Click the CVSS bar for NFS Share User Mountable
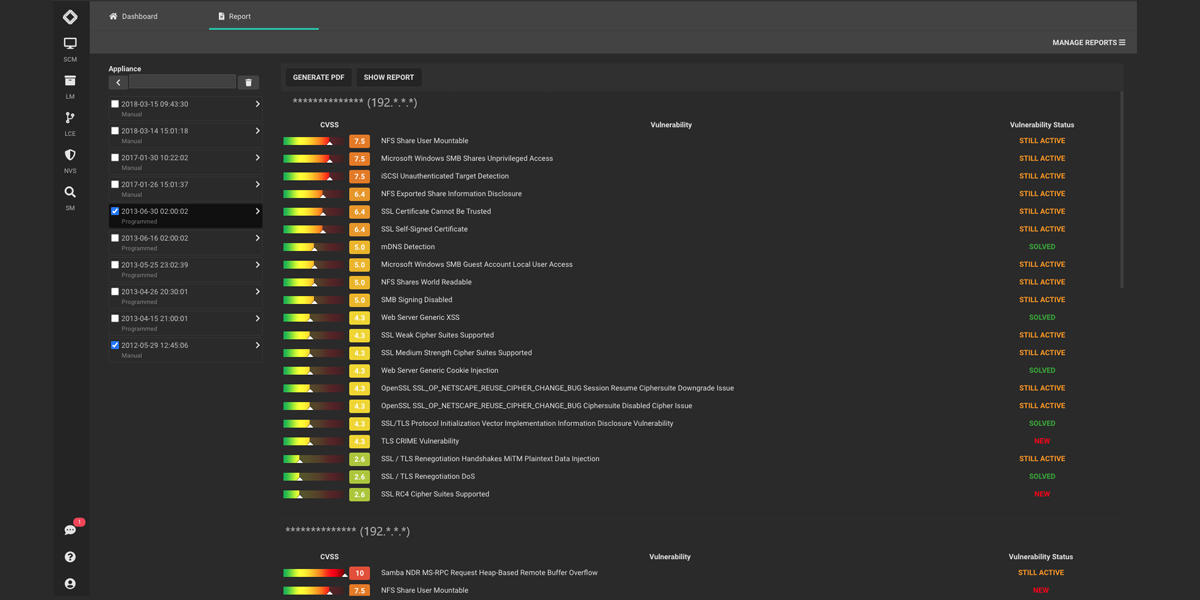The width and height of the screenshot is (1200, 600). pyautogui.click(x=312, y=141)
